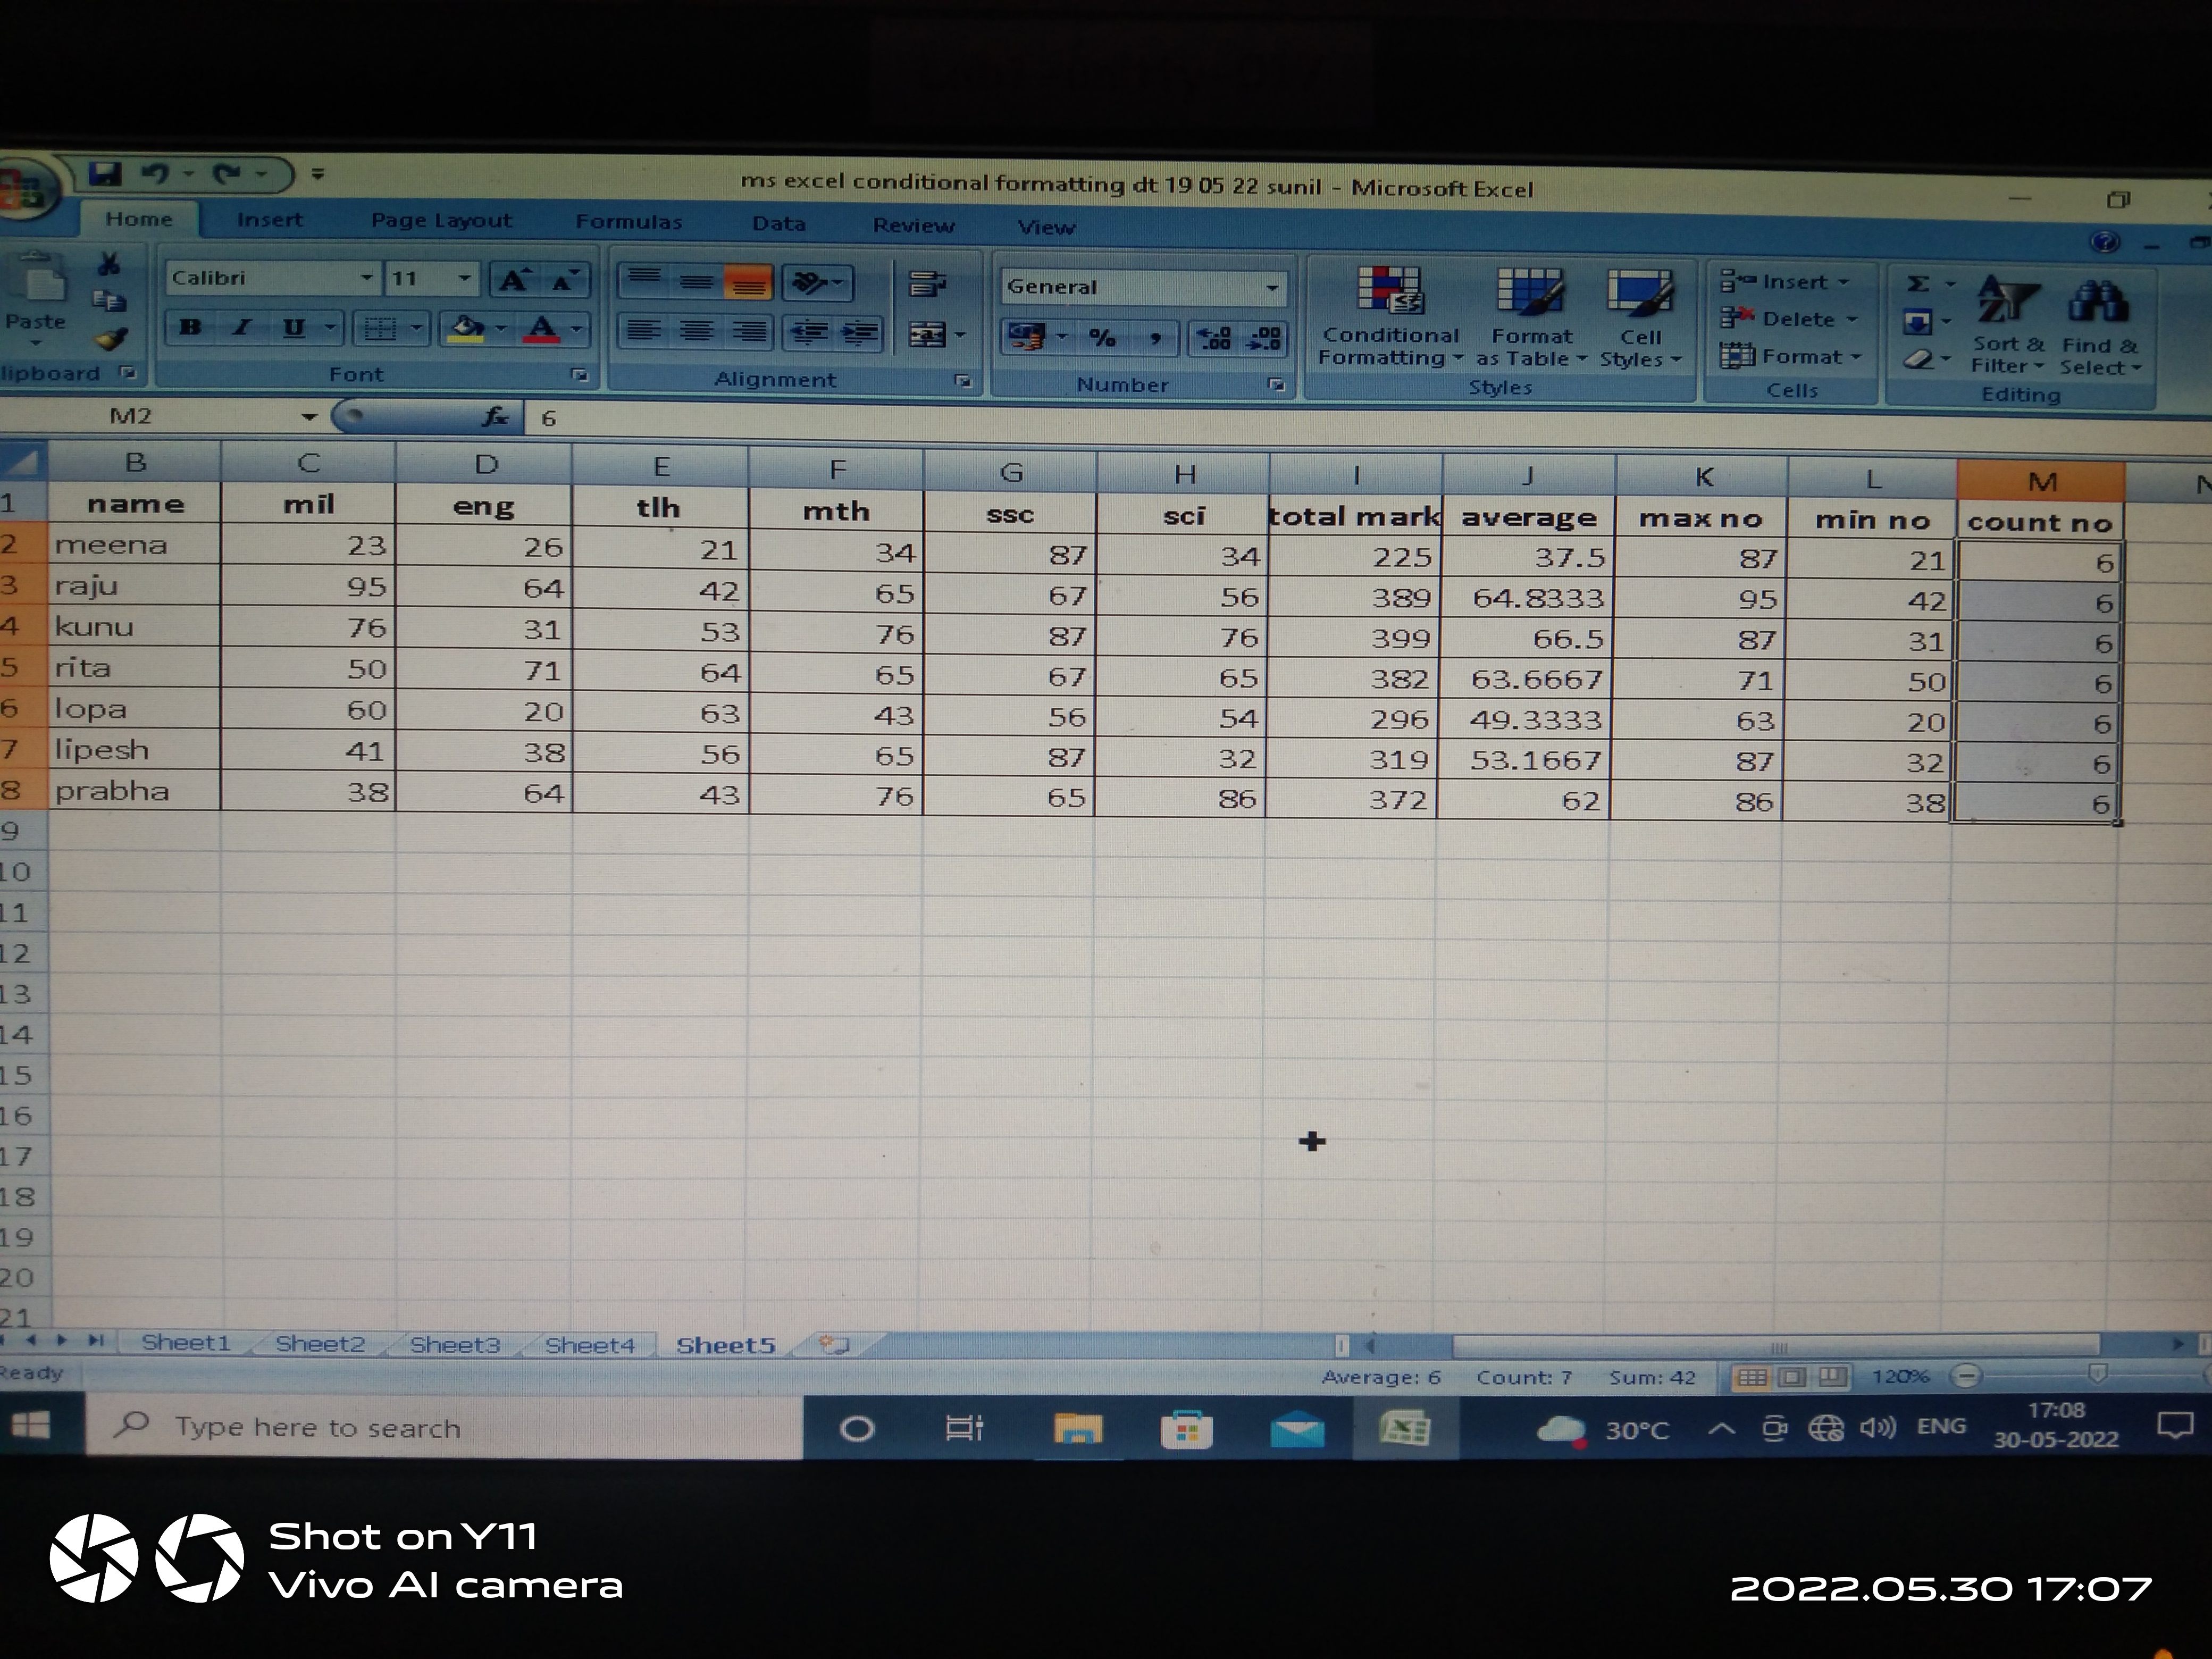Toggle center text alignment

[x=696, y=331]
